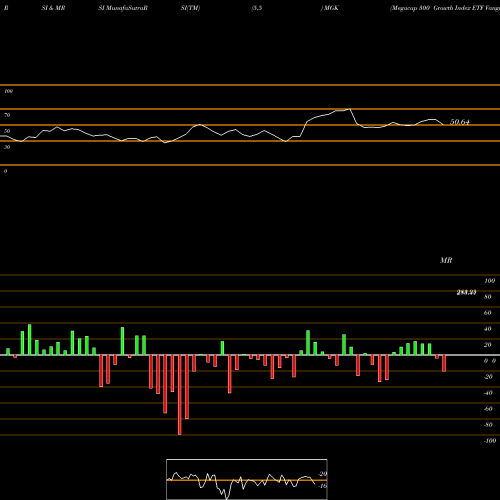Click the 'SI MunafaSutraR' header label

tap(123, 8)
